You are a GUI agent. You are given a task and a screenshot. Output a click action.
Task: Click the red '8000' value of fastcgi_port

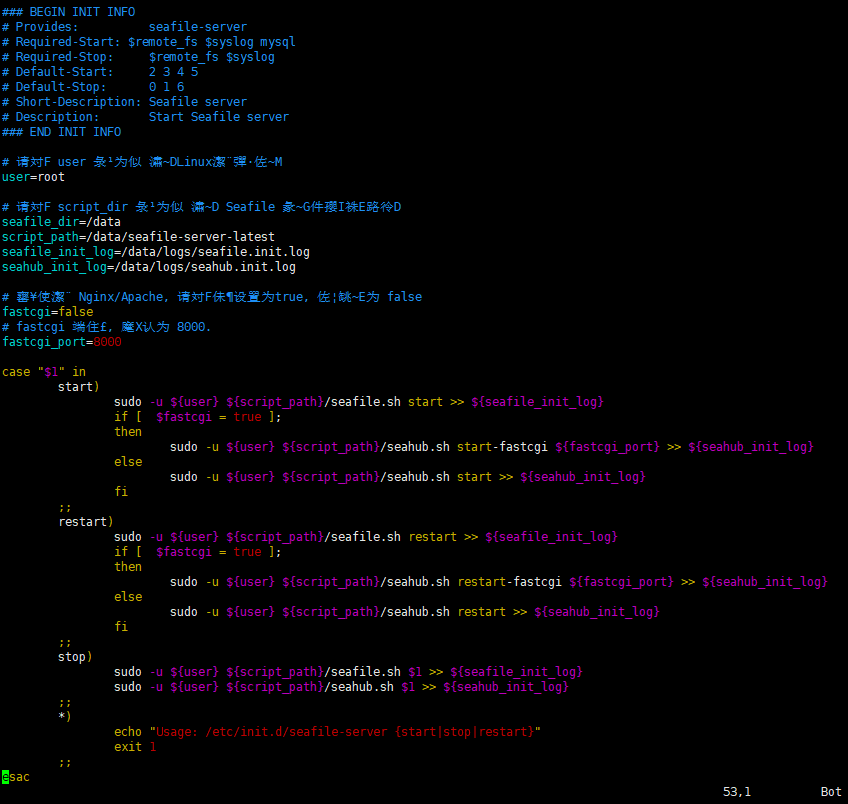click(108, 342)
